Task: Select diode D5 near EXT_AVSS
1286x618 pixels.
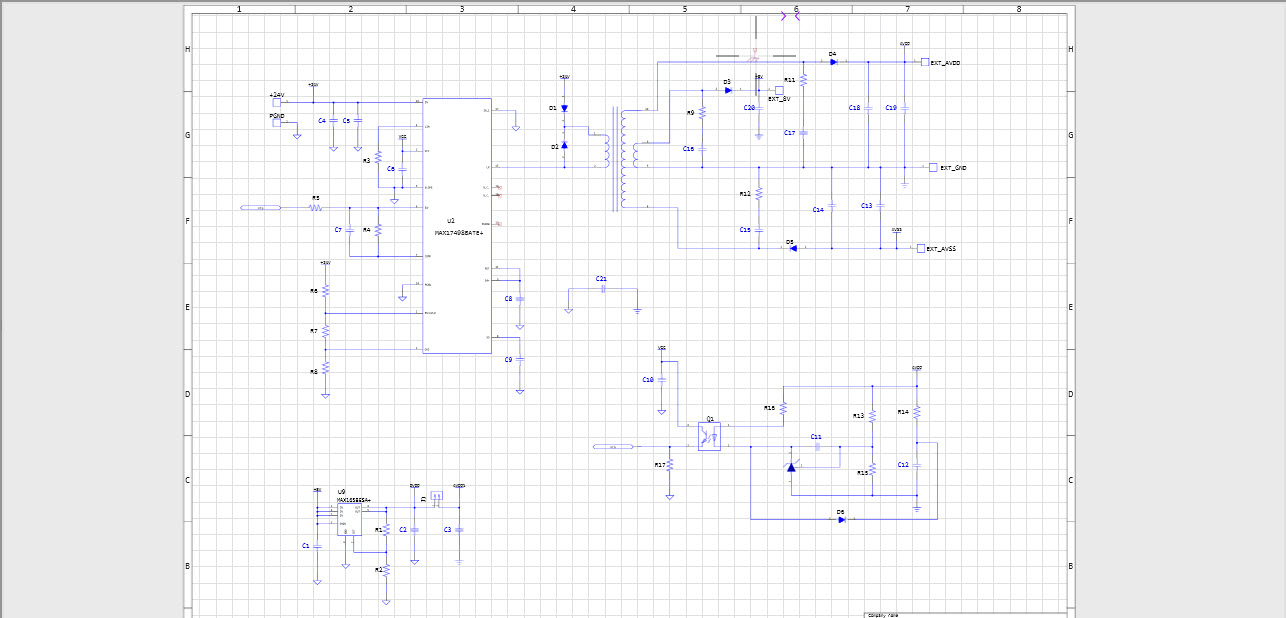Action: click(x=791, y=248)
